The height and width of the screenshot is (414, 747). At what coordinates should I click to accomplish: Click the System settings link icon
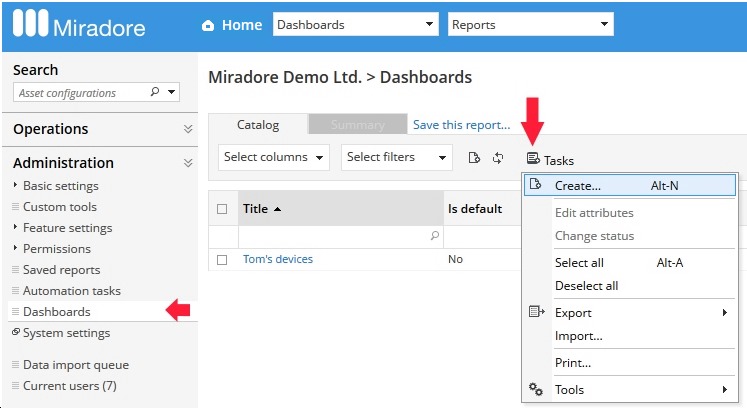[16, 332]
